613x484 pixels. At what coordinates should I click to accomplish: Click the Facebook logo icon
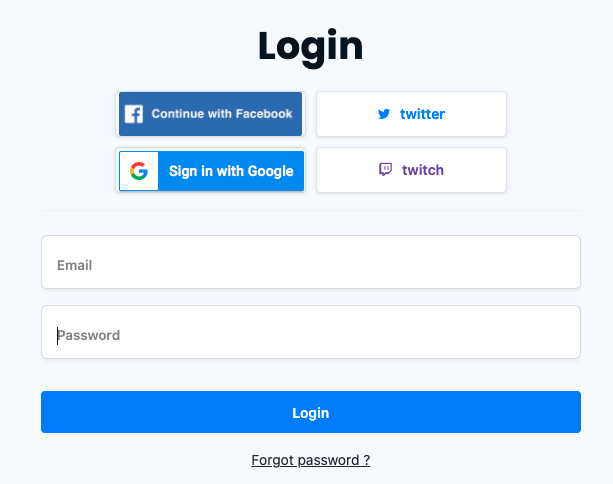pyautogui.click(x=134, y=114)
